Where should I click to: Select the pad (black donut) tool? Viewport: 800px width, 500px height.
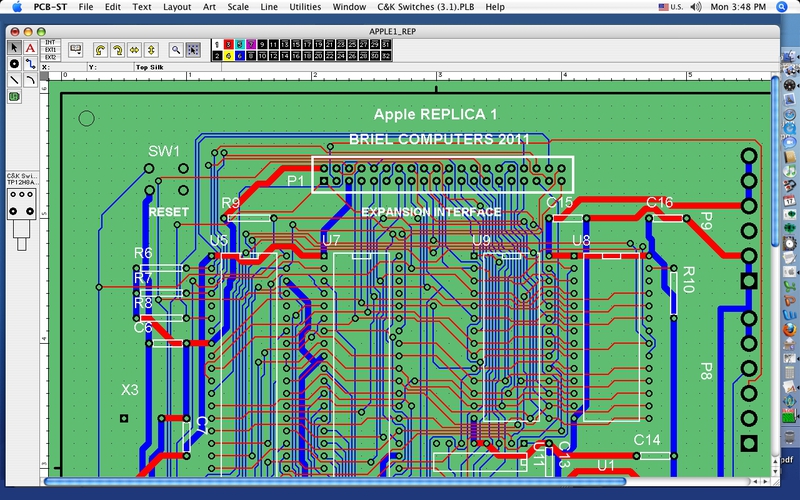[14, 64]
